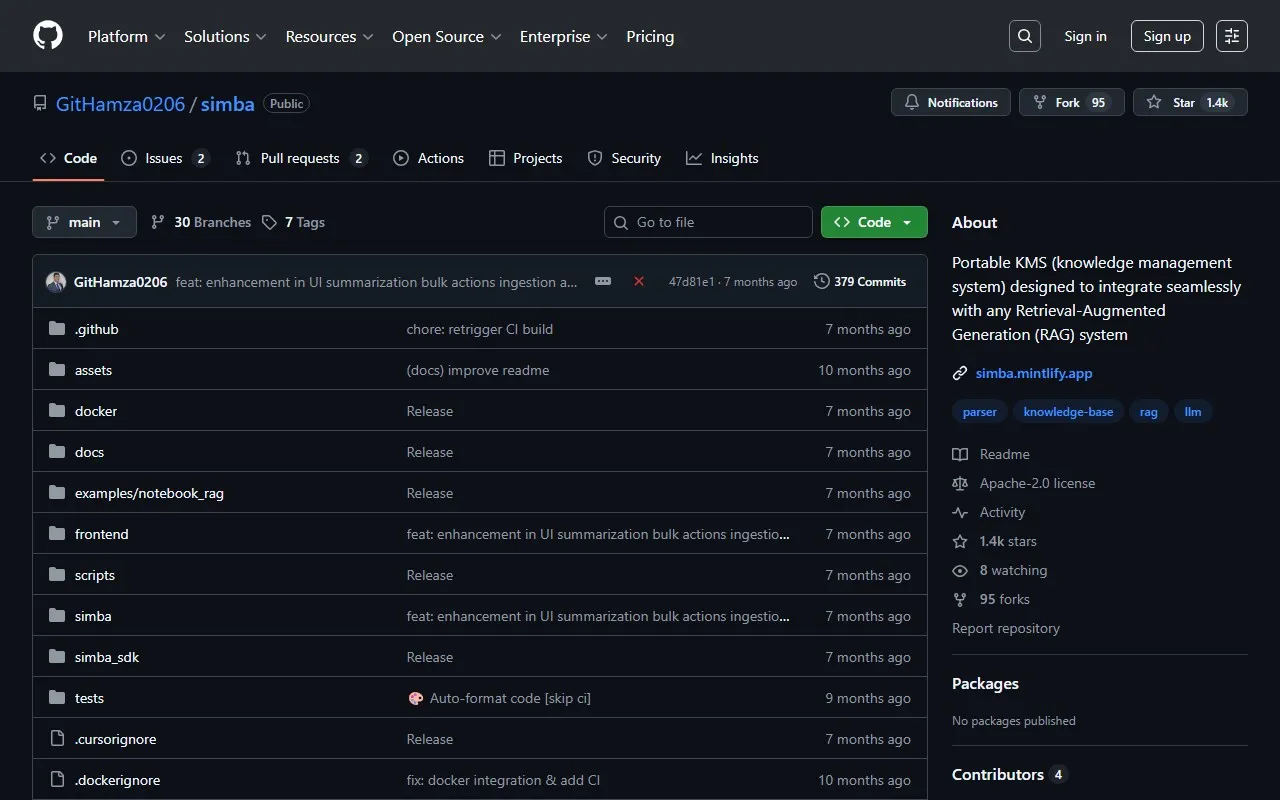Click the failed status red X icon
Viewport: 1280px width, 800px height.
point(639,282)
